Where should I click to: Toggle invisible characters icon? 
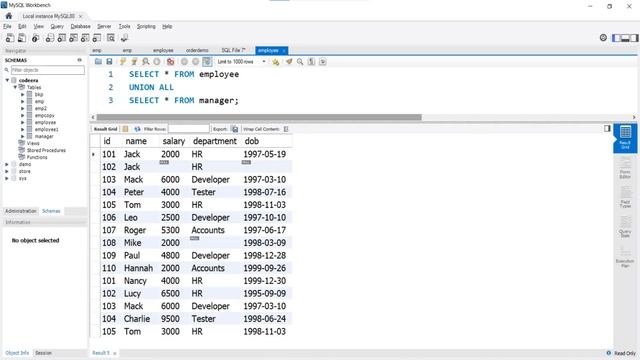[311, 62]
